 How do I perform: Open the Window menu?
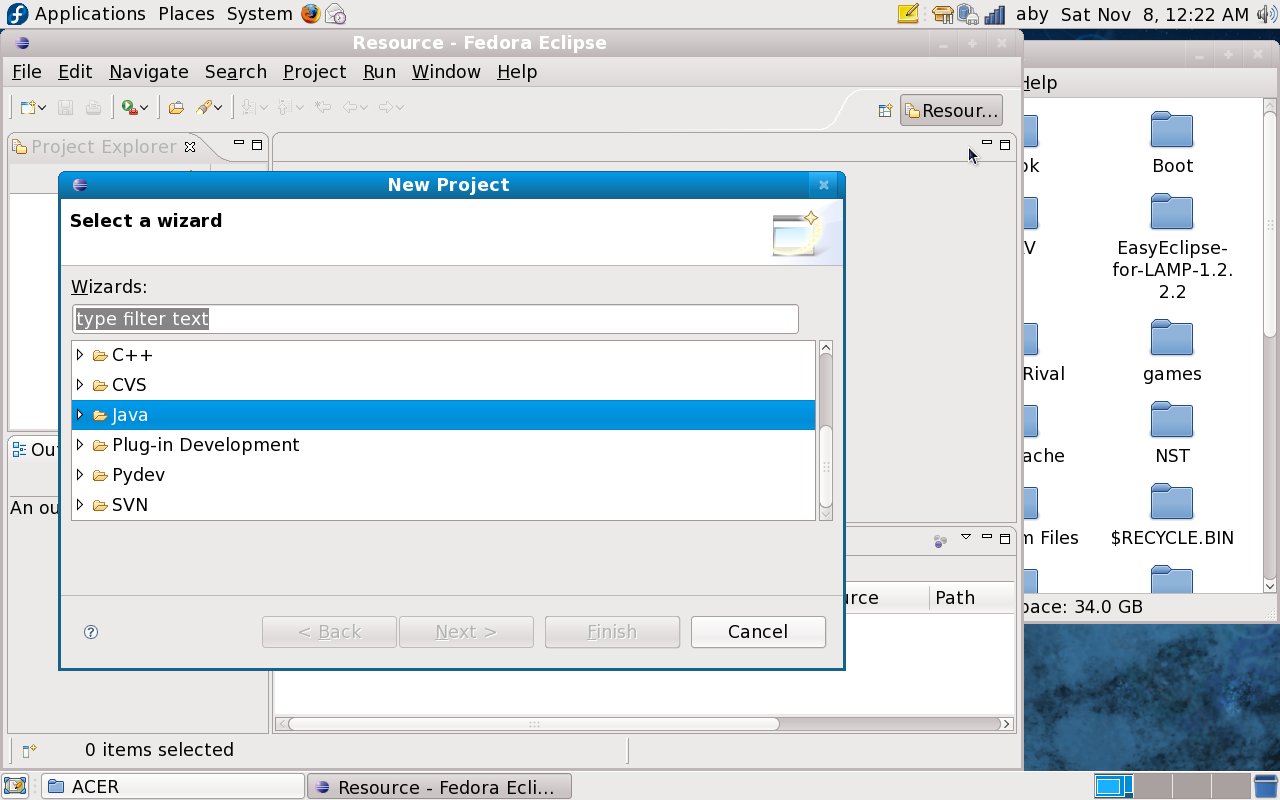[x=446, y=72]
